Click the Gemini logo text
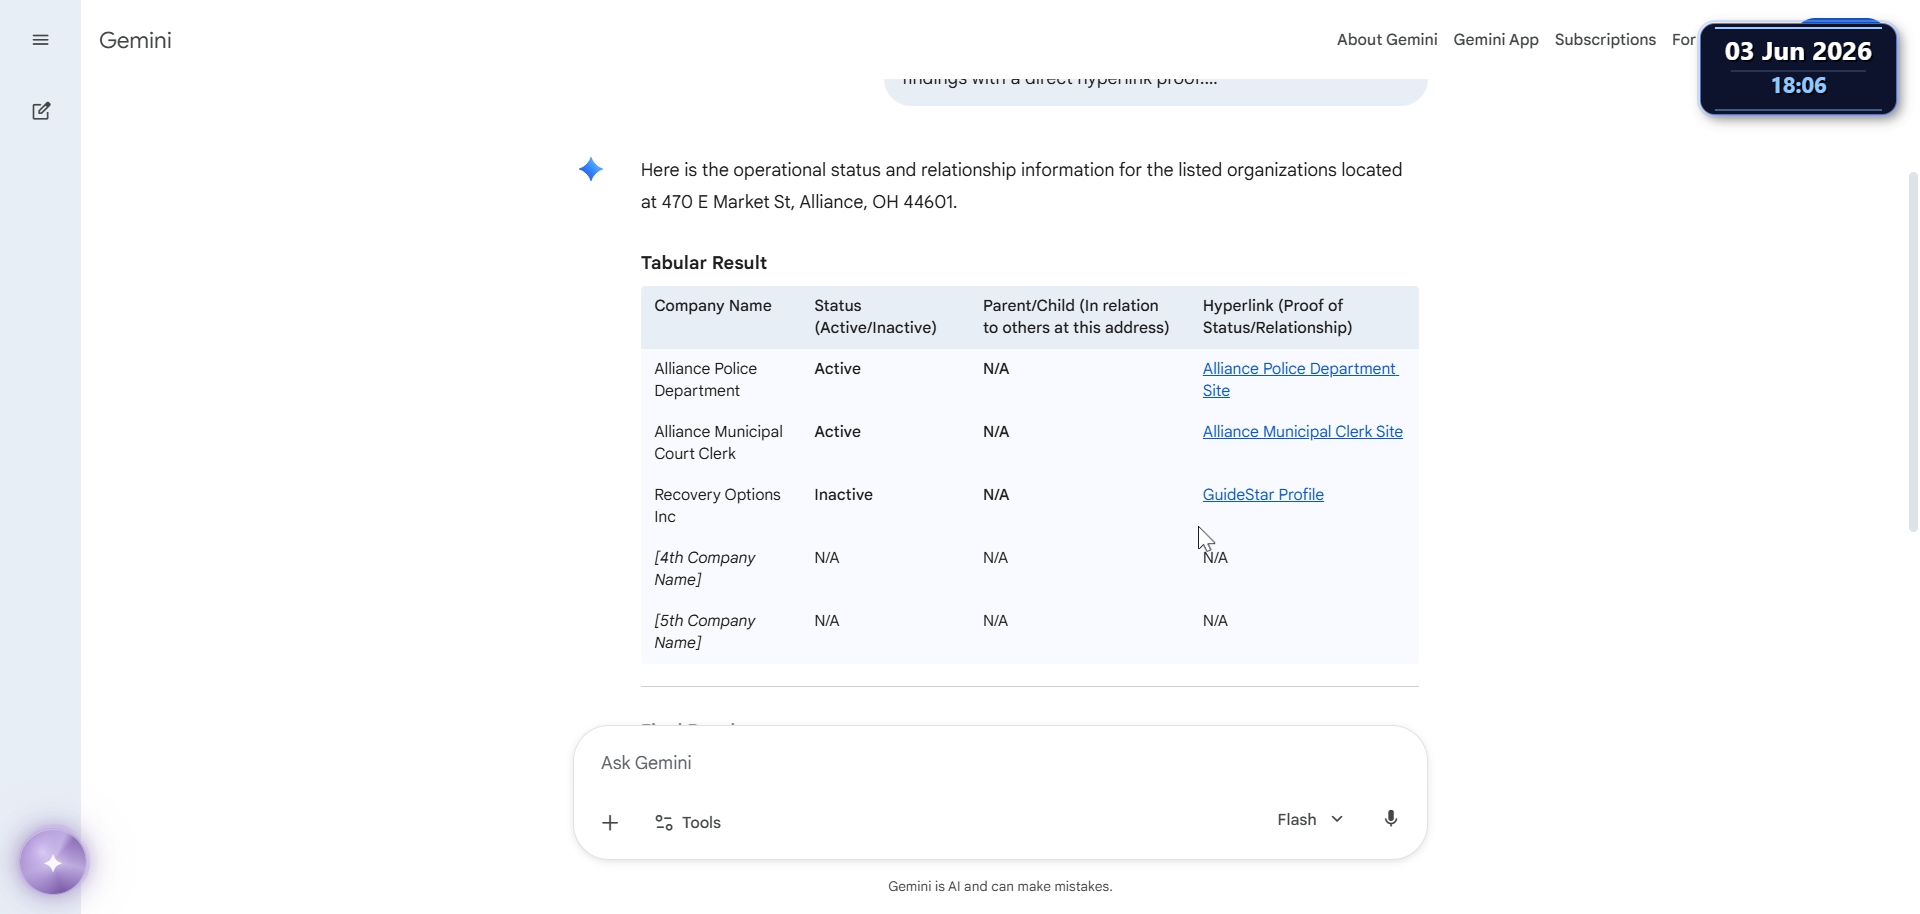 pyautogui.click(x=135, y=40)
